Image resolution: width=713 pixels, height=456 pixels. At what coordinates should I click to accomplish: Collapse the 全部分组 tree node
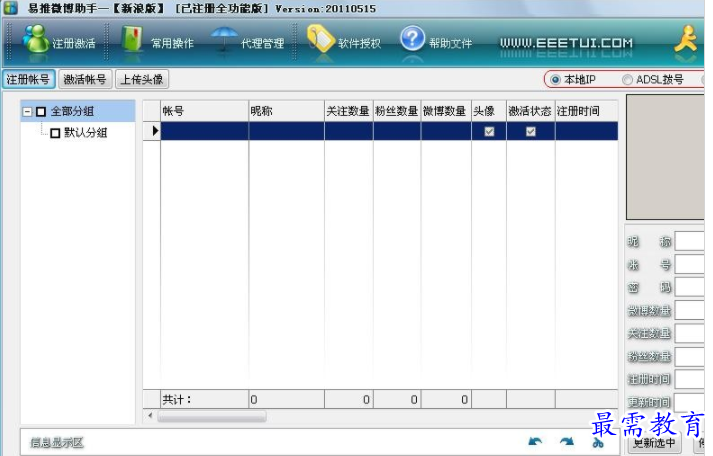[27, 111]
